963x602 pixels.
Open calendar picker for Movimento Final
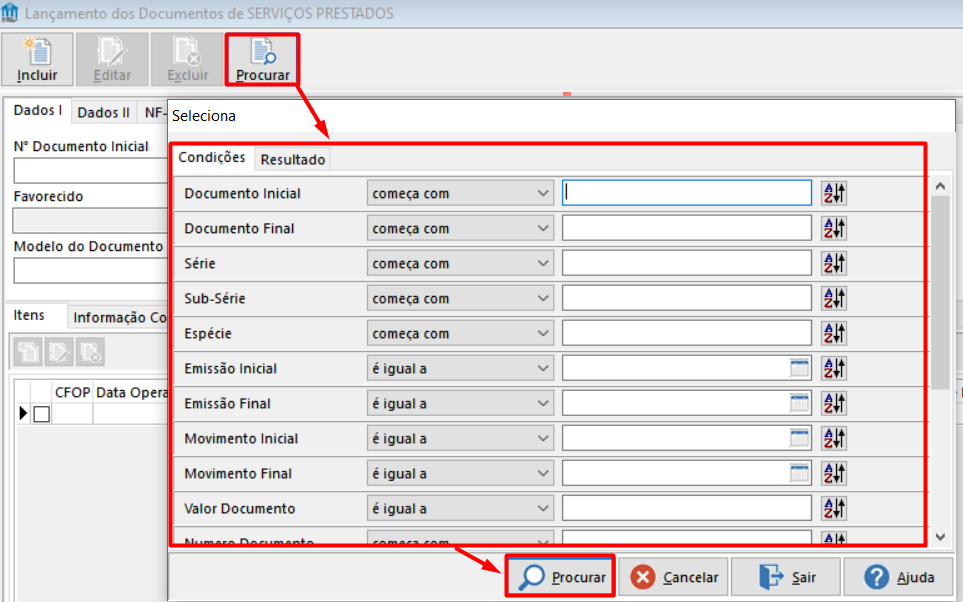tap(799, 474)
